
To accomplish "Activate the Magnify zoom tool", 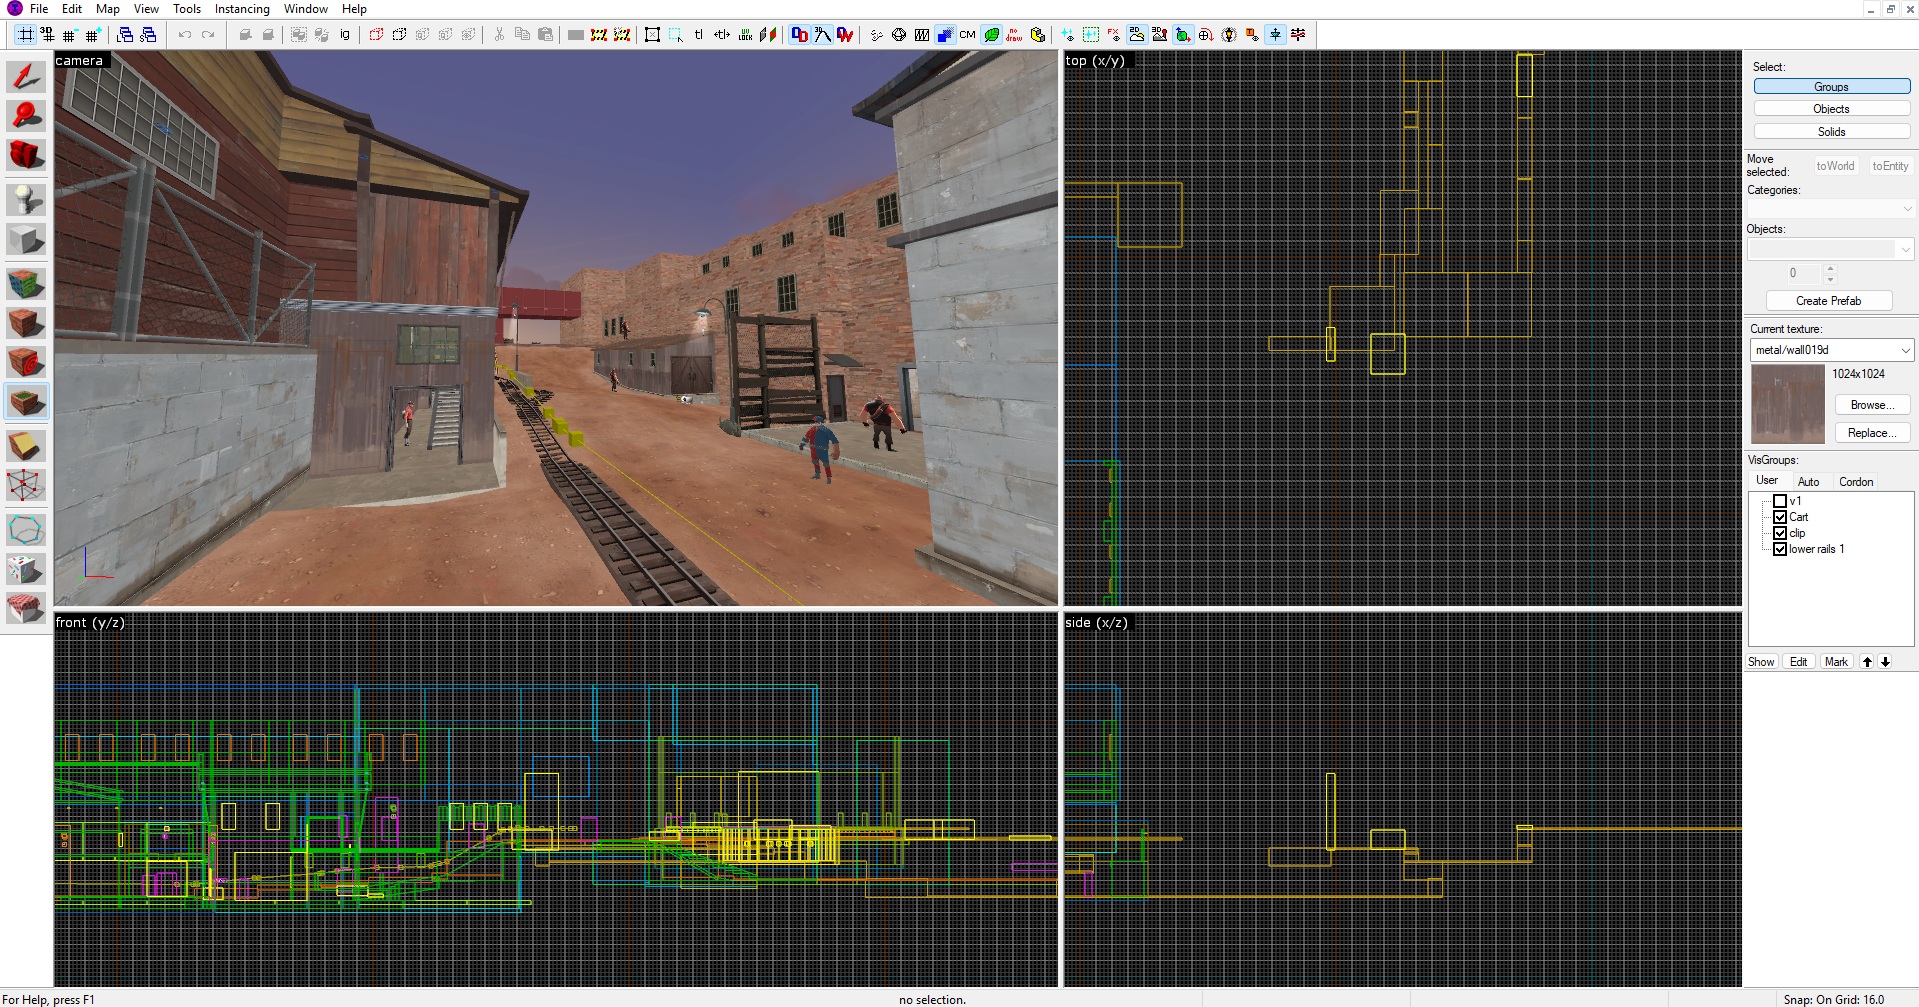I will pyautogui.click(x=26, y=116).
